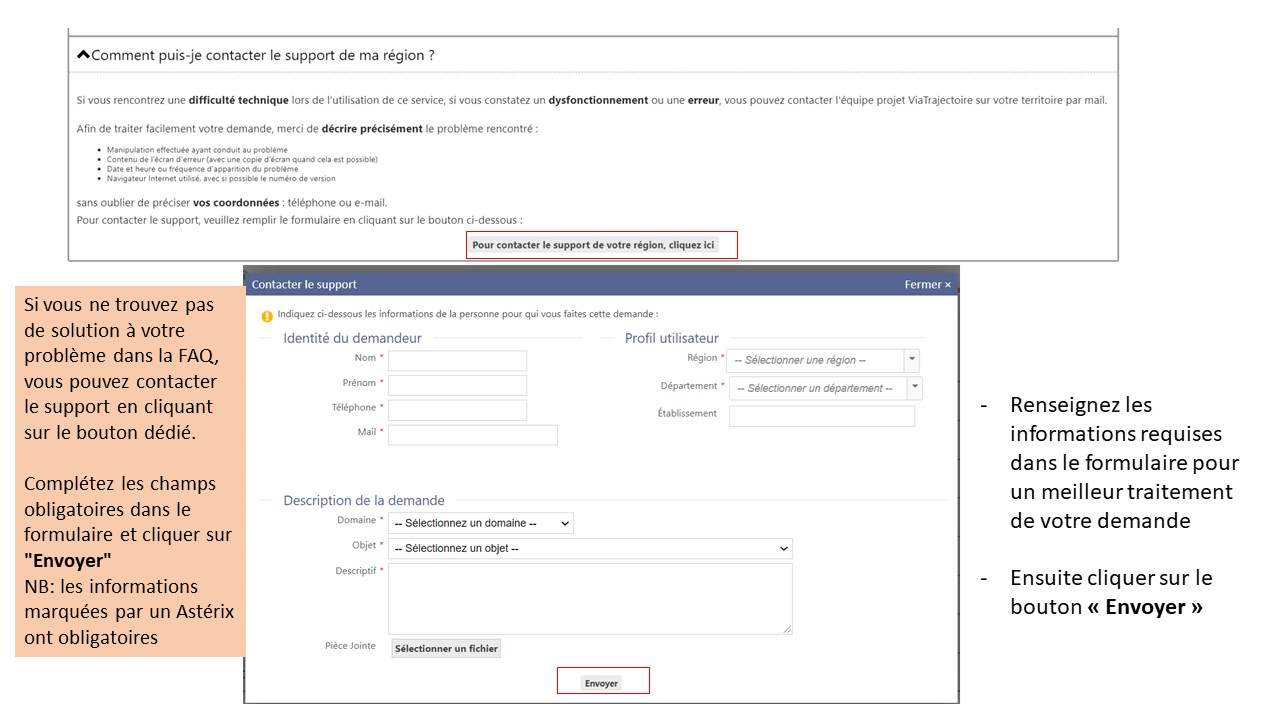
Task: Click the Mail input field
Action: [x=472, y=435]
